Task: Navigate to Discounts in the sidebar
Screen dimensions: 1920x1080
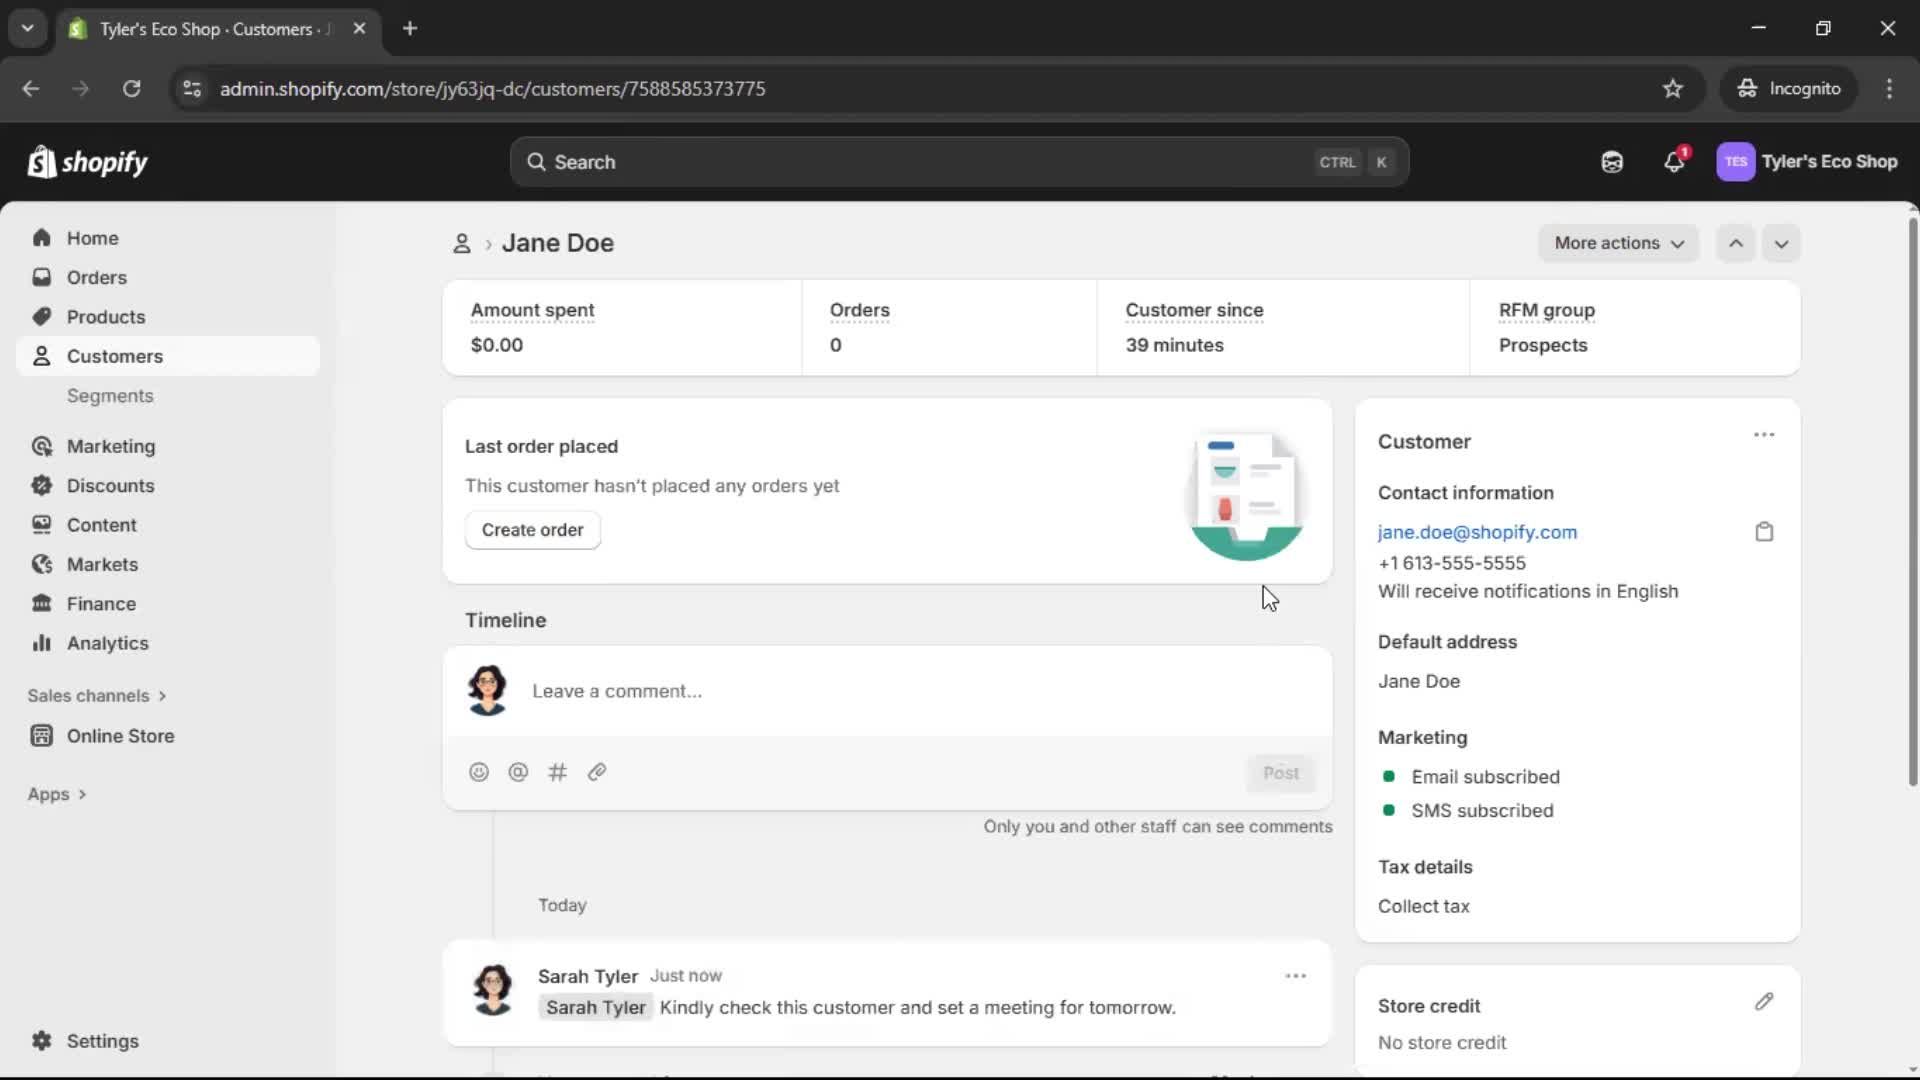Action: [x=111, y=485]
